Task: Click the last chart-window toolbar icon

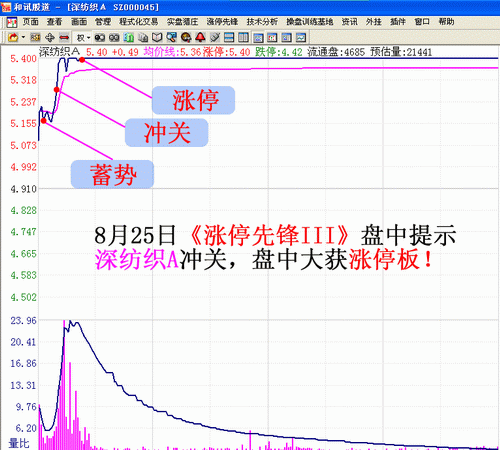Action: [x=301, y=37]
